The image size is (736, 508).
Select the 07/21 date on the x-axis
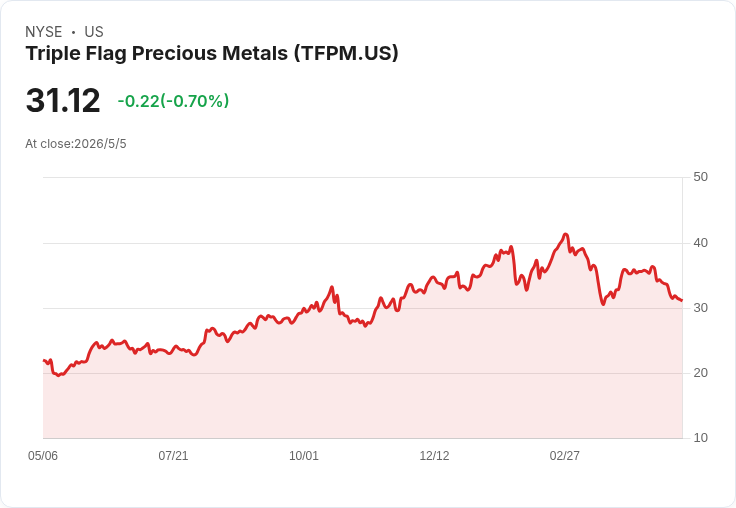point(173,455)
